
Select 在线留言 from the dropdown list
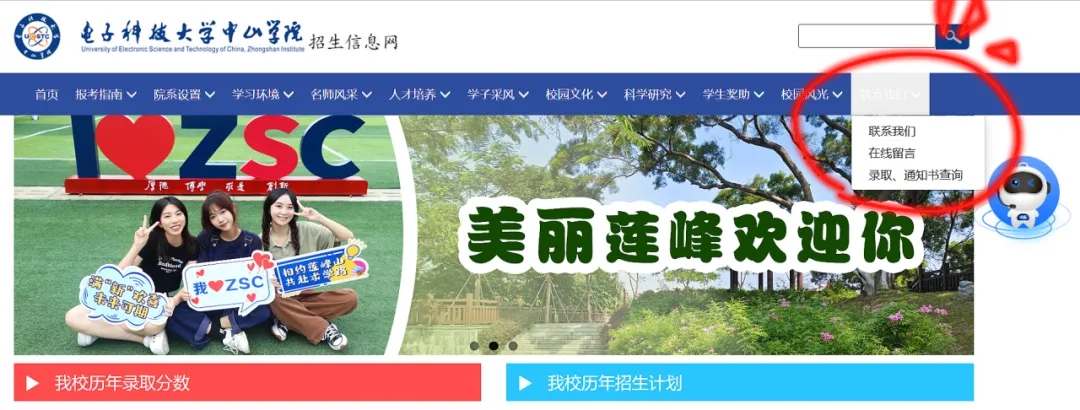click(x=892, y=154)
